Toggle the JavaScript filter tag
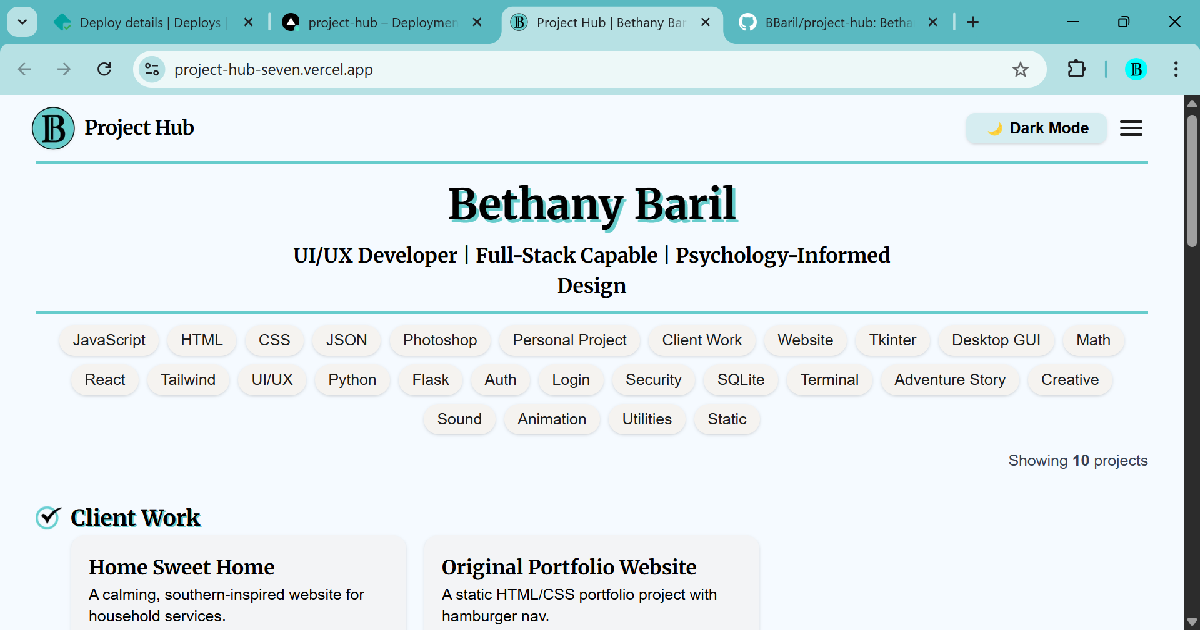1200x630 pixels. 108,340
